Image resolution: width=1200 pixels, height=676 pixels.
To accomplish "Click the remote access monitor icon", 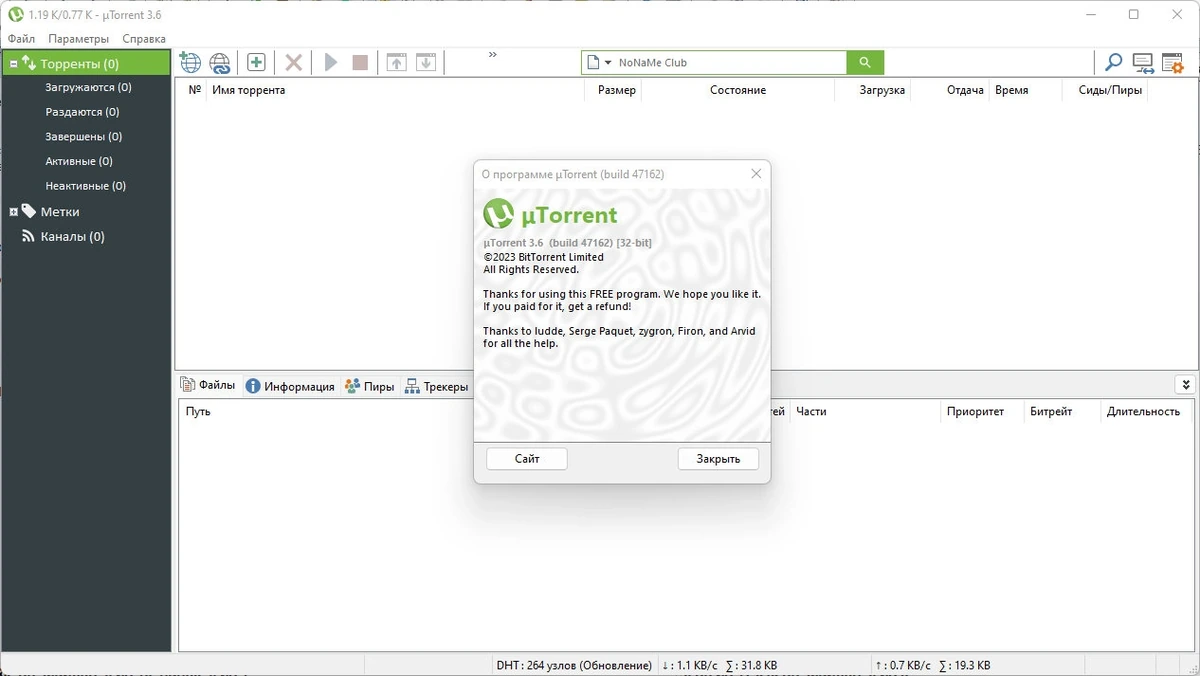I will (x=1143, y=63).
